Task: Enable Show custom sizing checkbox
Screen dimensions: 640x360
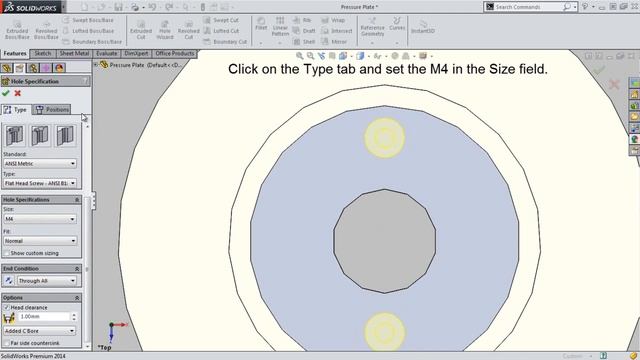Action: (x=7, y=253)
